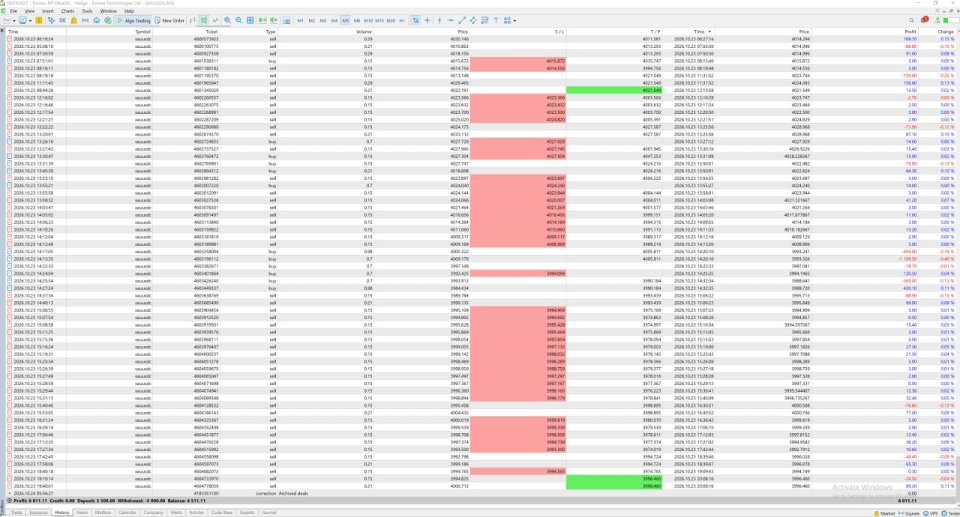Open the Insert menu
Viewport: 960px width, 517px height.
(x=48, y=11)
